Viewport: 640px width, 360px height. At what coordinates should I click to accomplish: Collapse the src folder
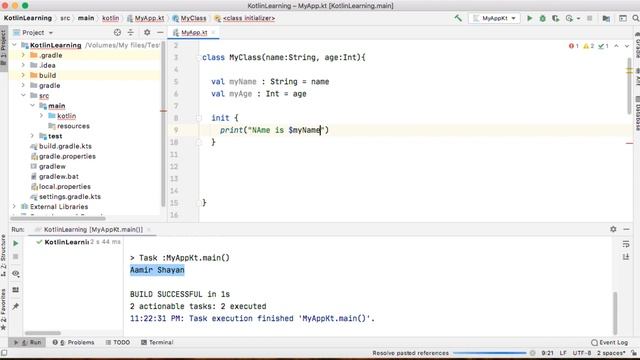23,96
